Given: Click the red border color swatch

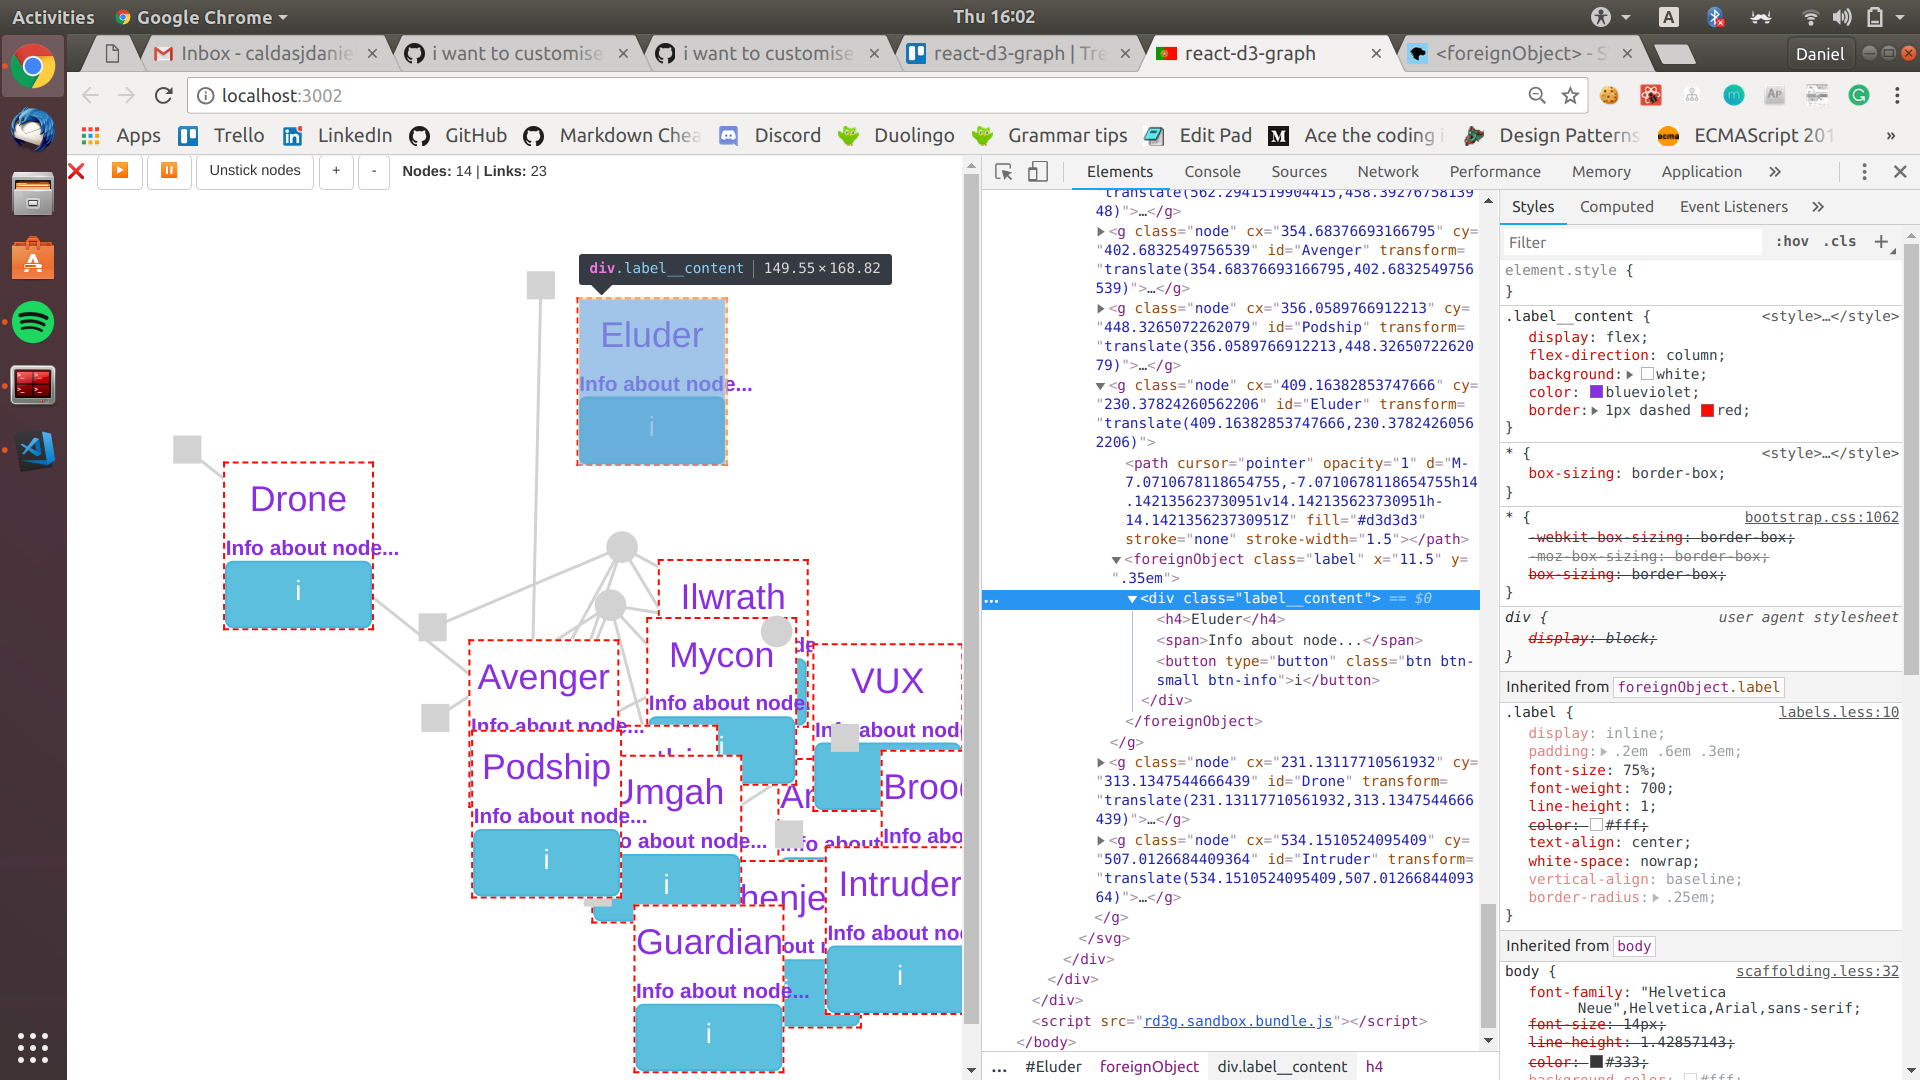Looking at the screenshot, I should pyautogui.click(x=1707, y=410).
